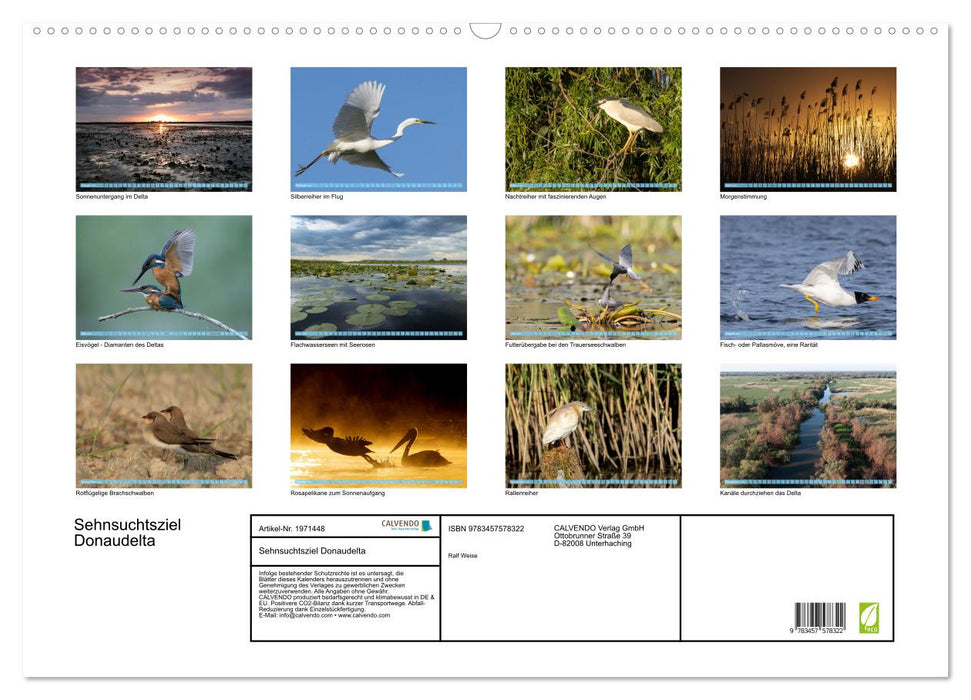The image size is (971, 700).
Task: Click the CALVENDO logo in the info box
Action: click(x=406, y=525)
